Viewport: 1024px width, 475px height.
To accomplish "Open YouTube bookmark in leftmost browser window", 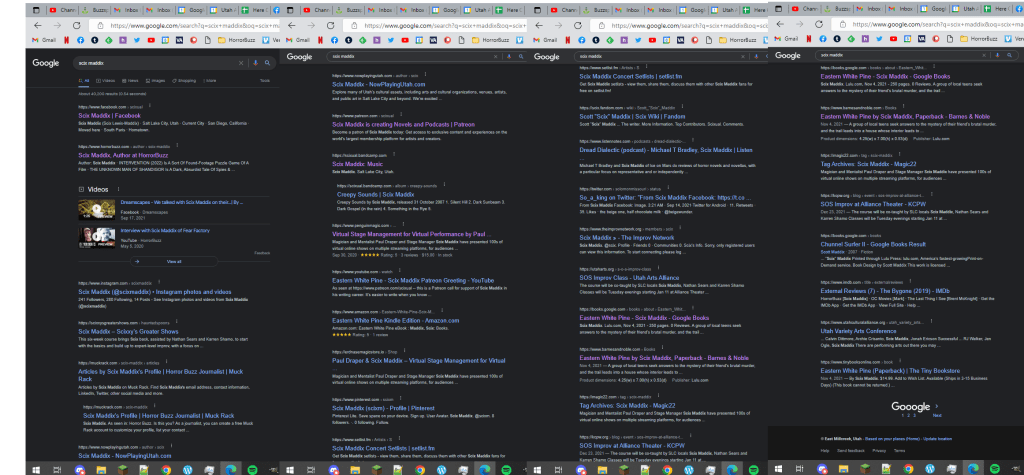I will (151, 40).
